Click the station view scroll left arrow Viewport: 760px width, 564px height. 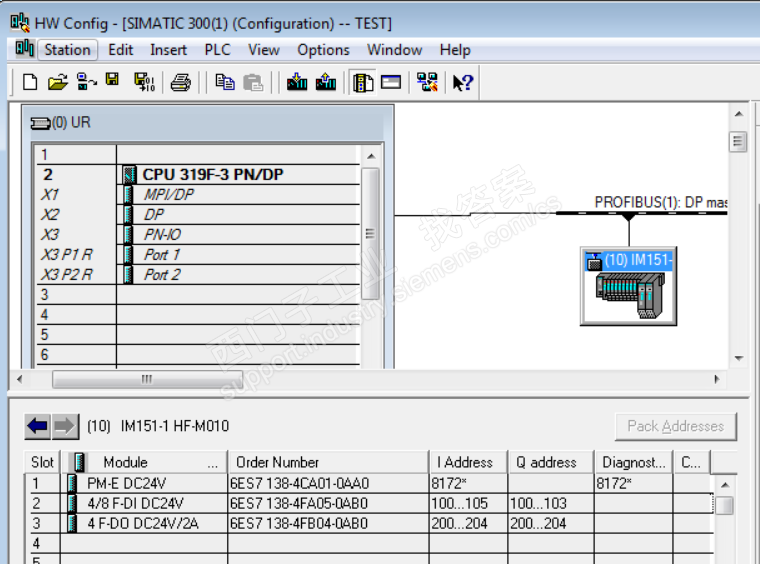pyautogui.click(x=19, y=379)
